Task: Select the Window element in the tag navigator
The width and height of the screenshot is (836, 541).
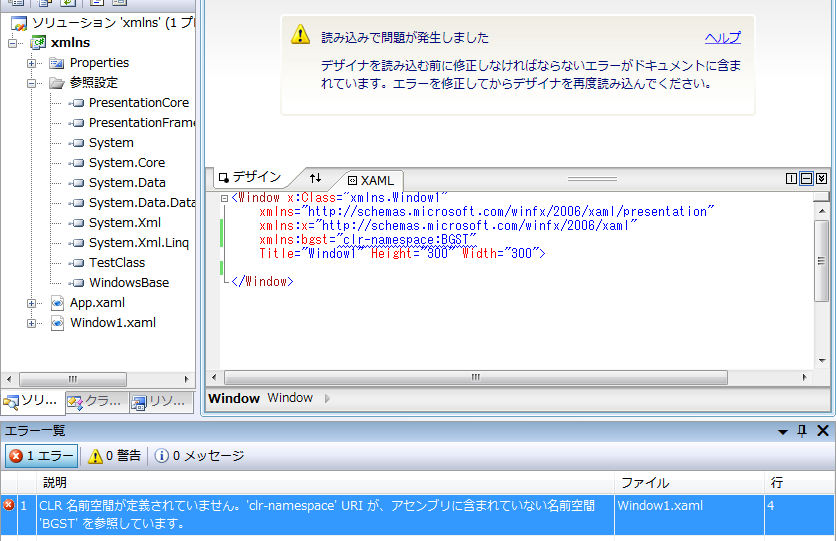Action: 290,398
